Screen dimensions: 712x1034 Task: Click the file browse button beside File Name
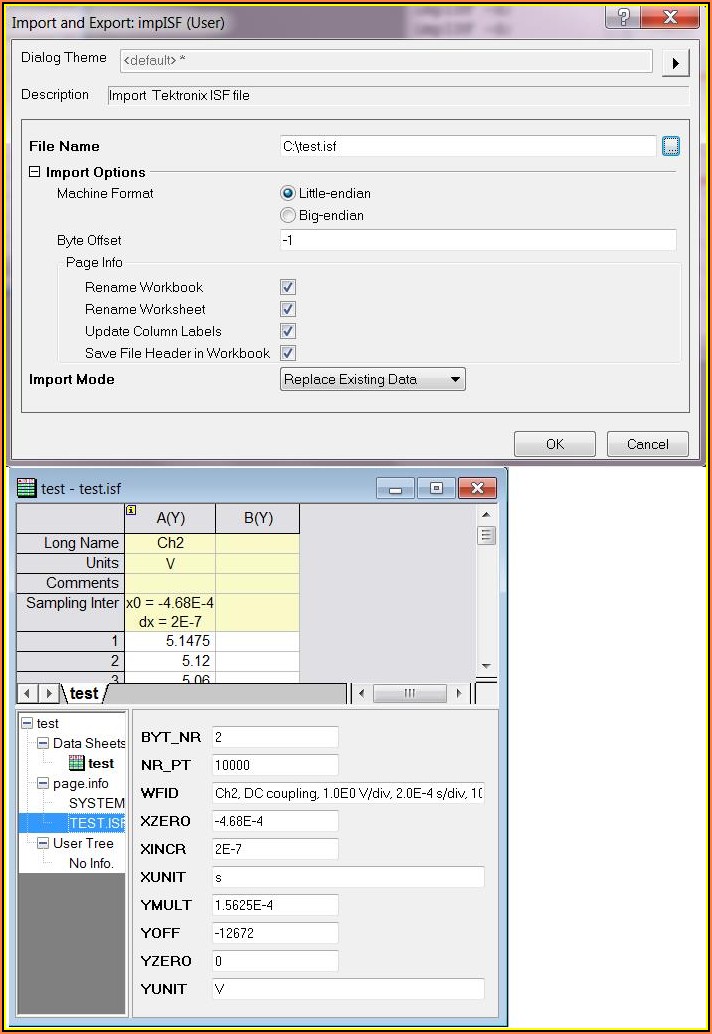(671, 147)
